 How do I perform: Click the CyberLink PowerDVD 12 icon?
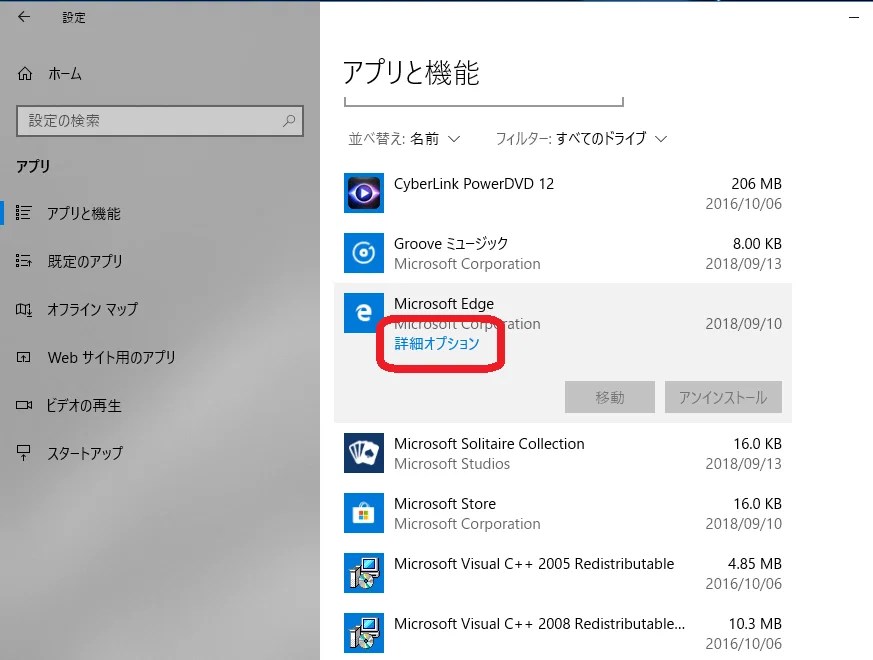coord(364,193)
